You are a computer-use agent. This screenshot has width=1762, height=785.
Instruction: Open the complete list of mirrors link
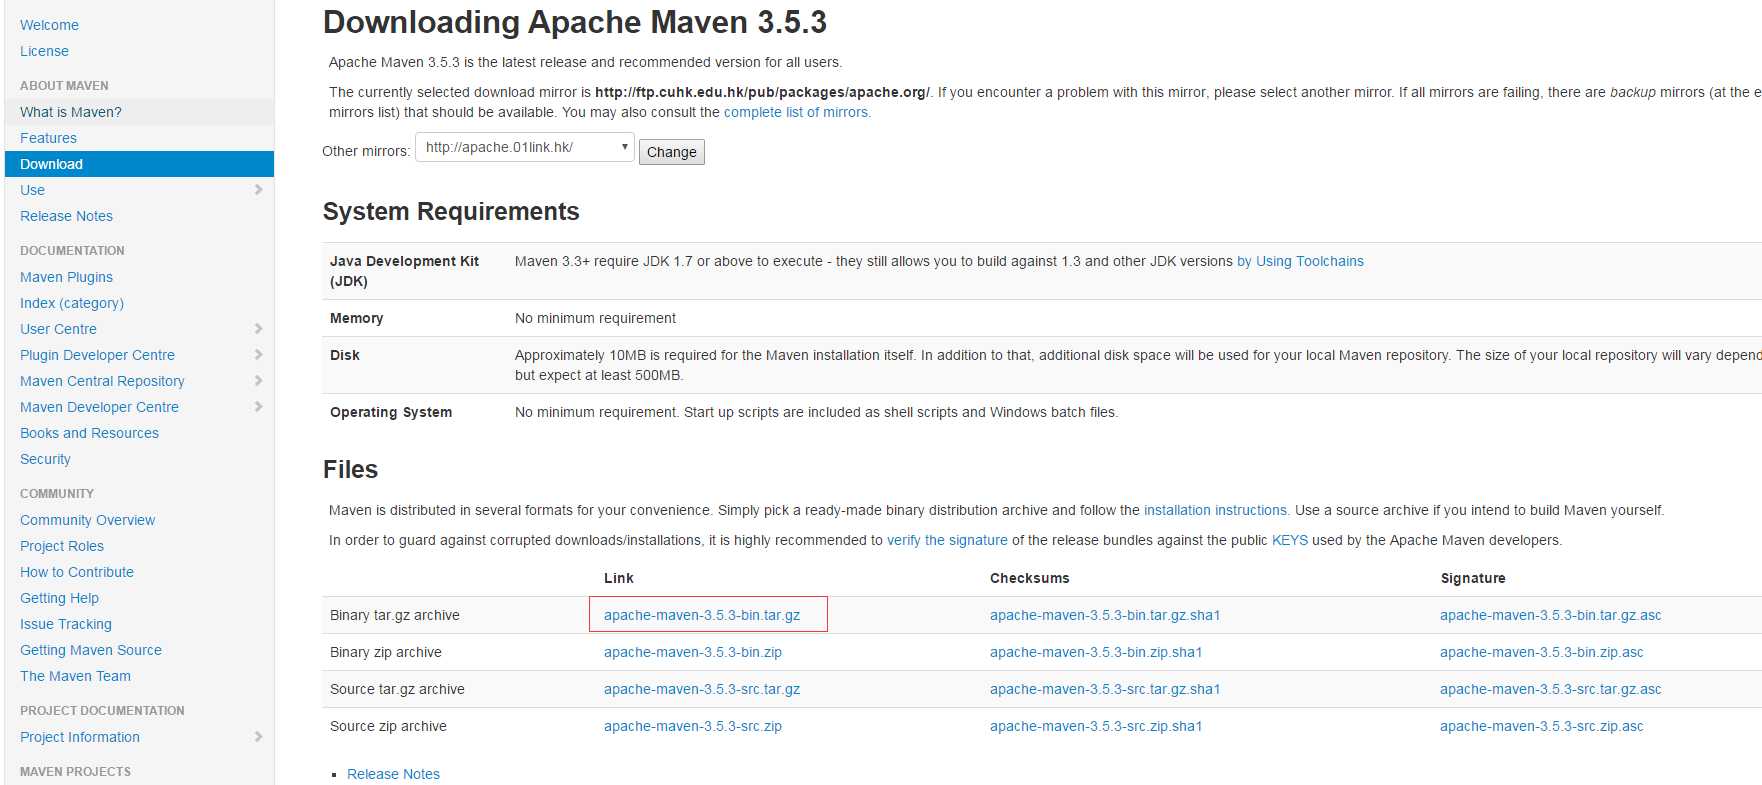(x=796, y=112)
